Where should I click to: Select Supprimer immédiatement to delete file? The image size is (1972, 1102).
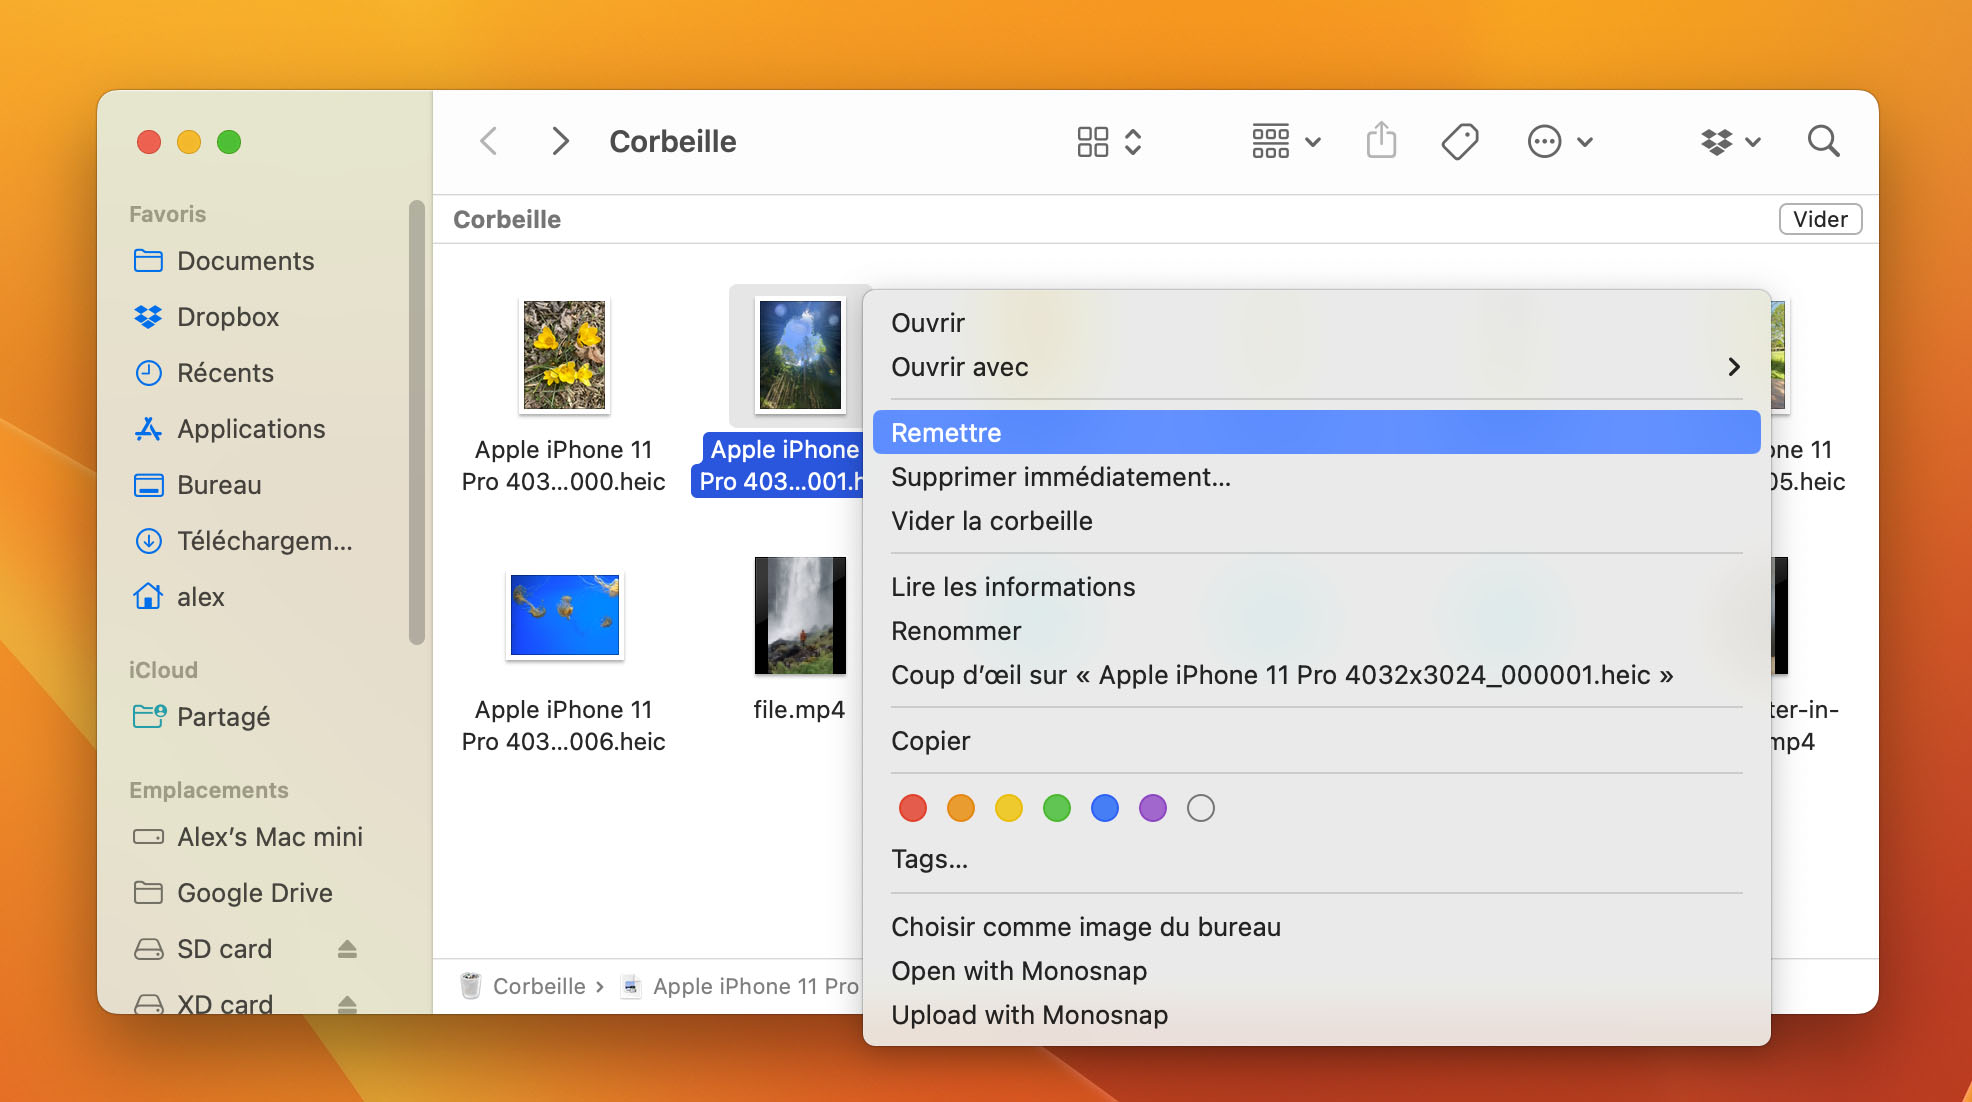pyautogui.click(x=1059, y=477)
